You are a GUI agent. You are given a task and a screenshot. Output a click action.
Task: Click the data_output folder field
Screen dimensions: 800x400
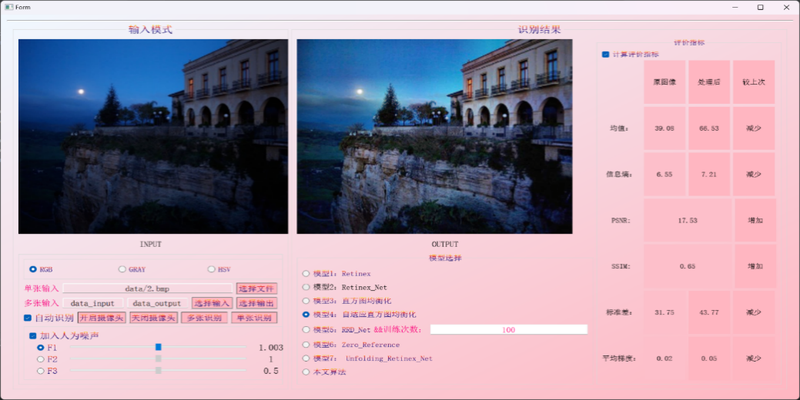(x=157, y=303)
